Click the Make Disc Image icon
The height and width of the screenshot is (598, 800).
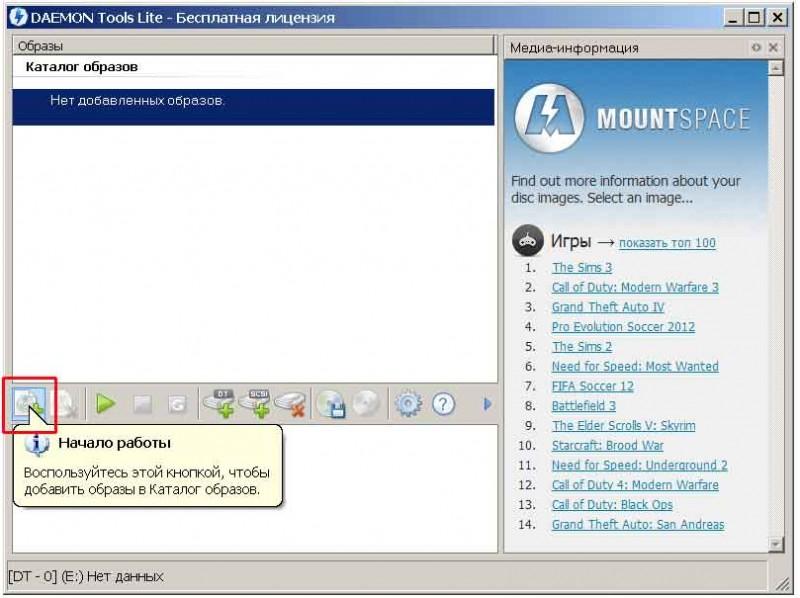click(331, 405)
